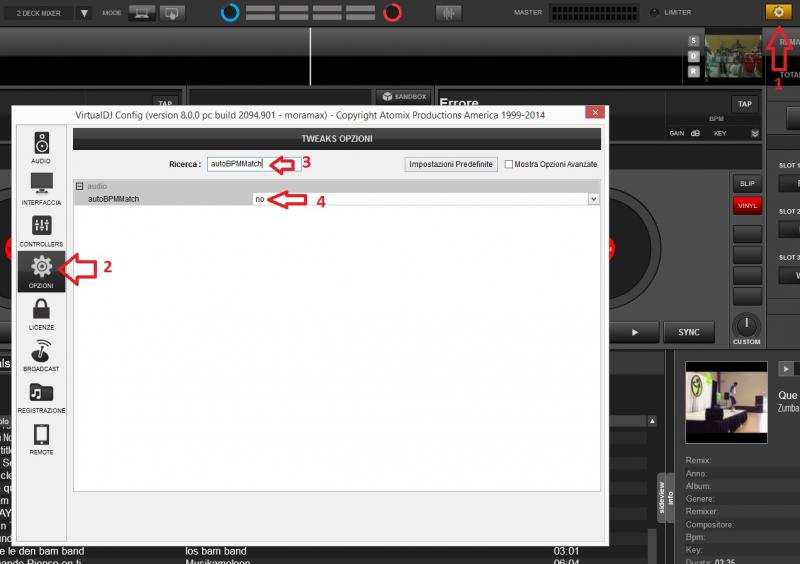Click the yellow settings gear at top right

click(x=778, y=12)
